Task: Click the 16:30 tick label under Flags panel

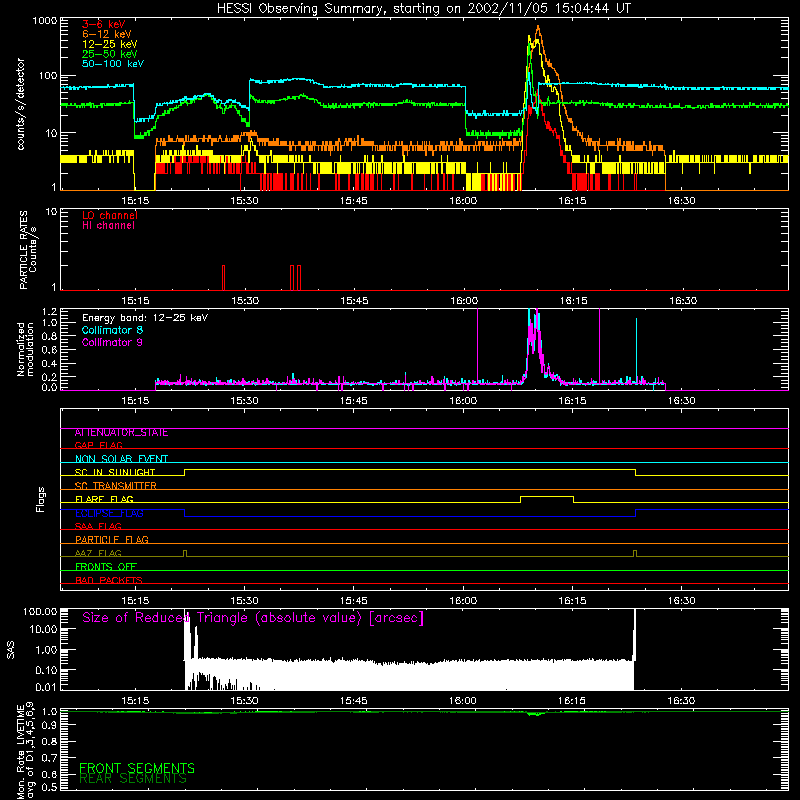Action: point(682,601)
